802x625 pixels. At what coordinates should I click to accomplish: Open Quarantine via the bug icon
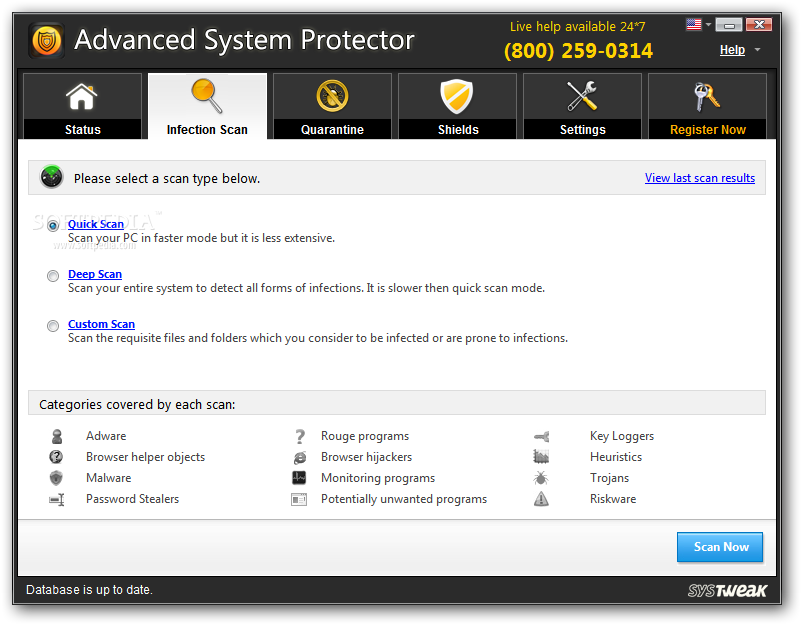tap(332, 96)
